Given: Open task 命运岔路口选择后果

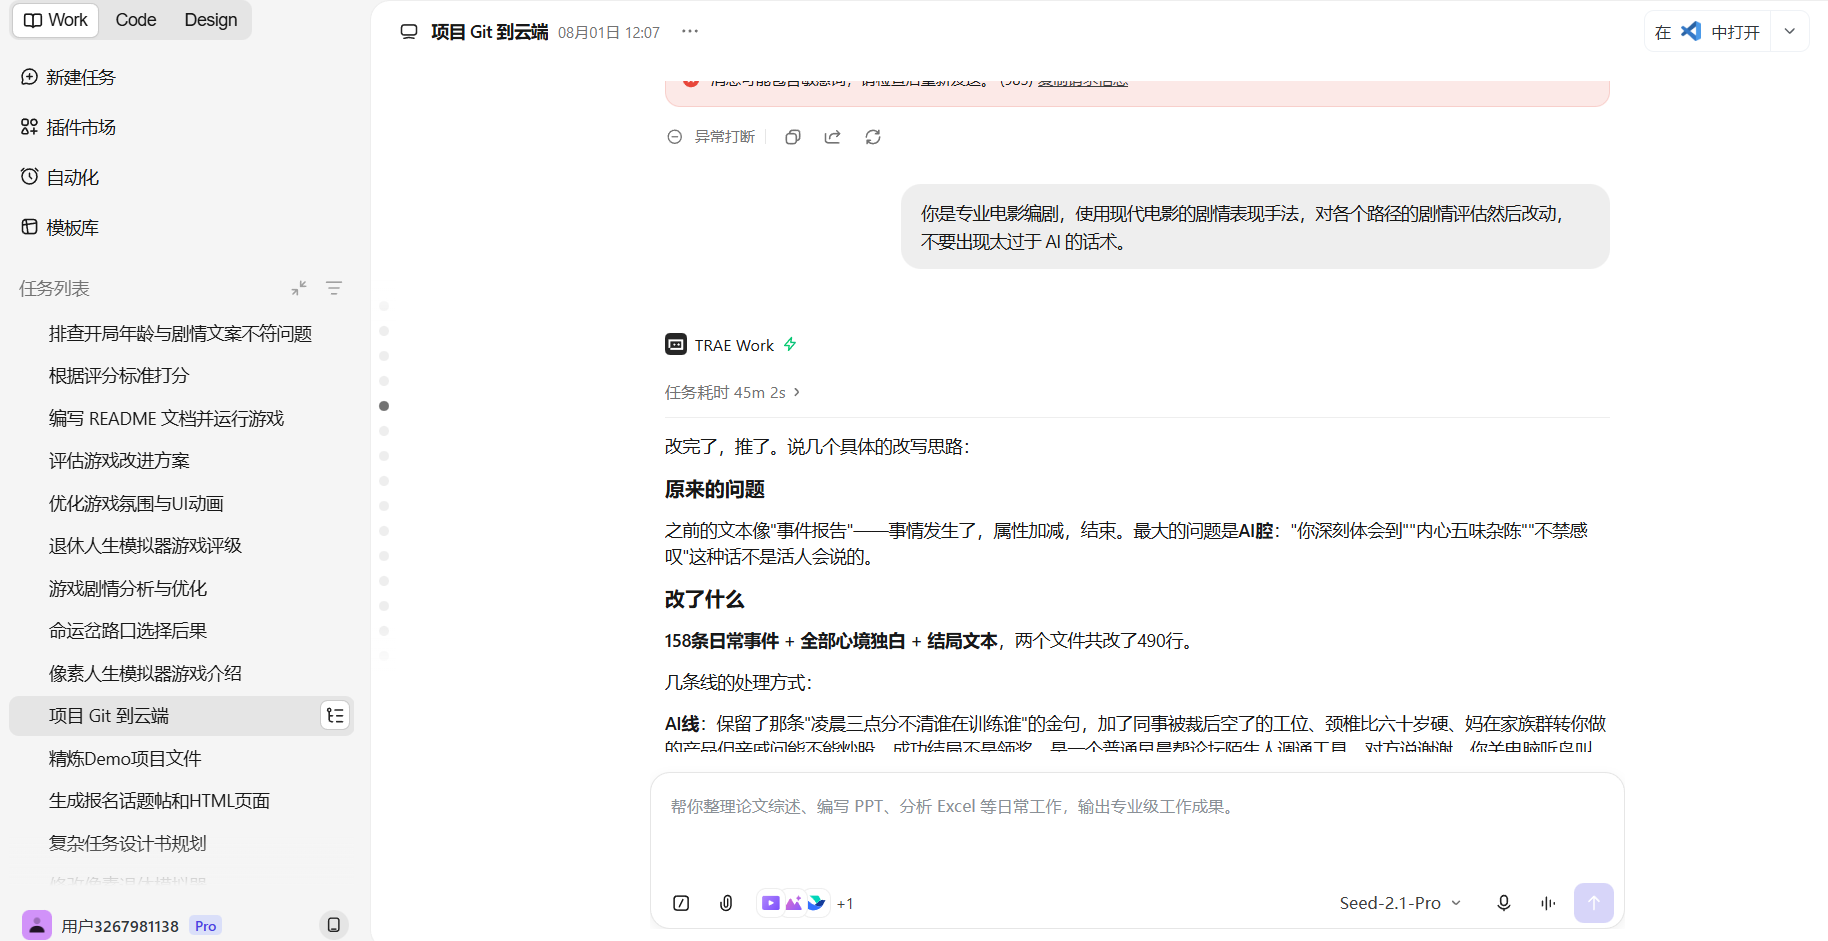Looking at the screenshot, I should 181,630.
